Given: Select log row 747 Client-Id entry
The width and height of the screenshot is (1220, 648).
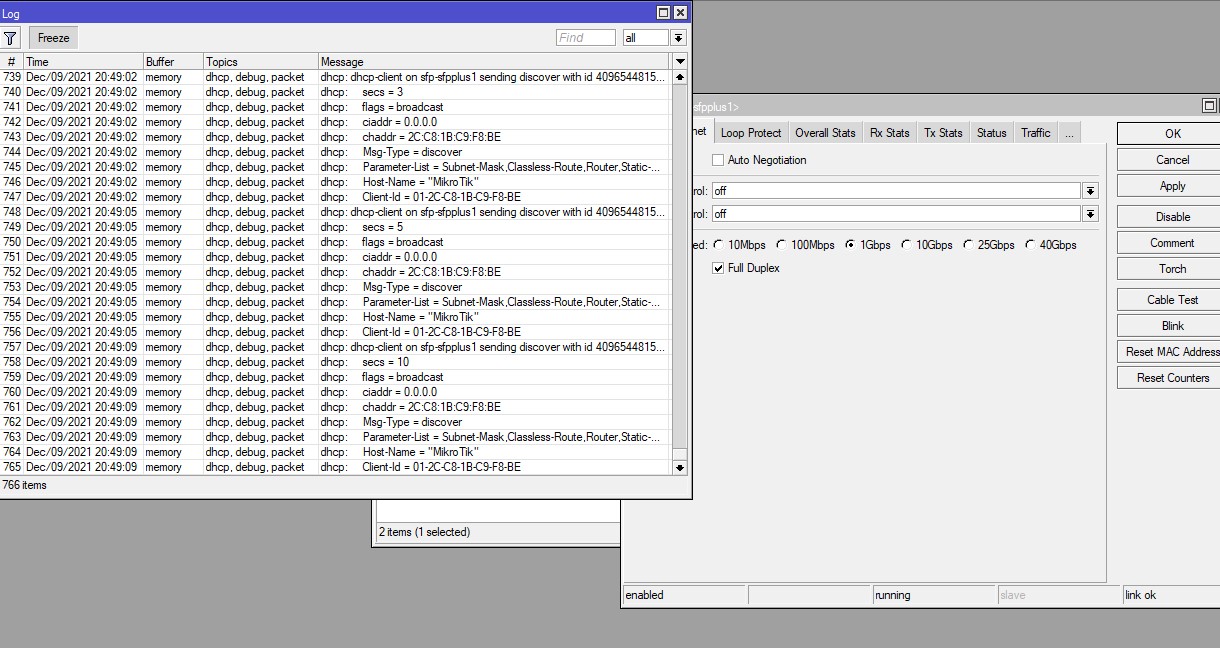Looking at the screenshot, I should [336, 197].
